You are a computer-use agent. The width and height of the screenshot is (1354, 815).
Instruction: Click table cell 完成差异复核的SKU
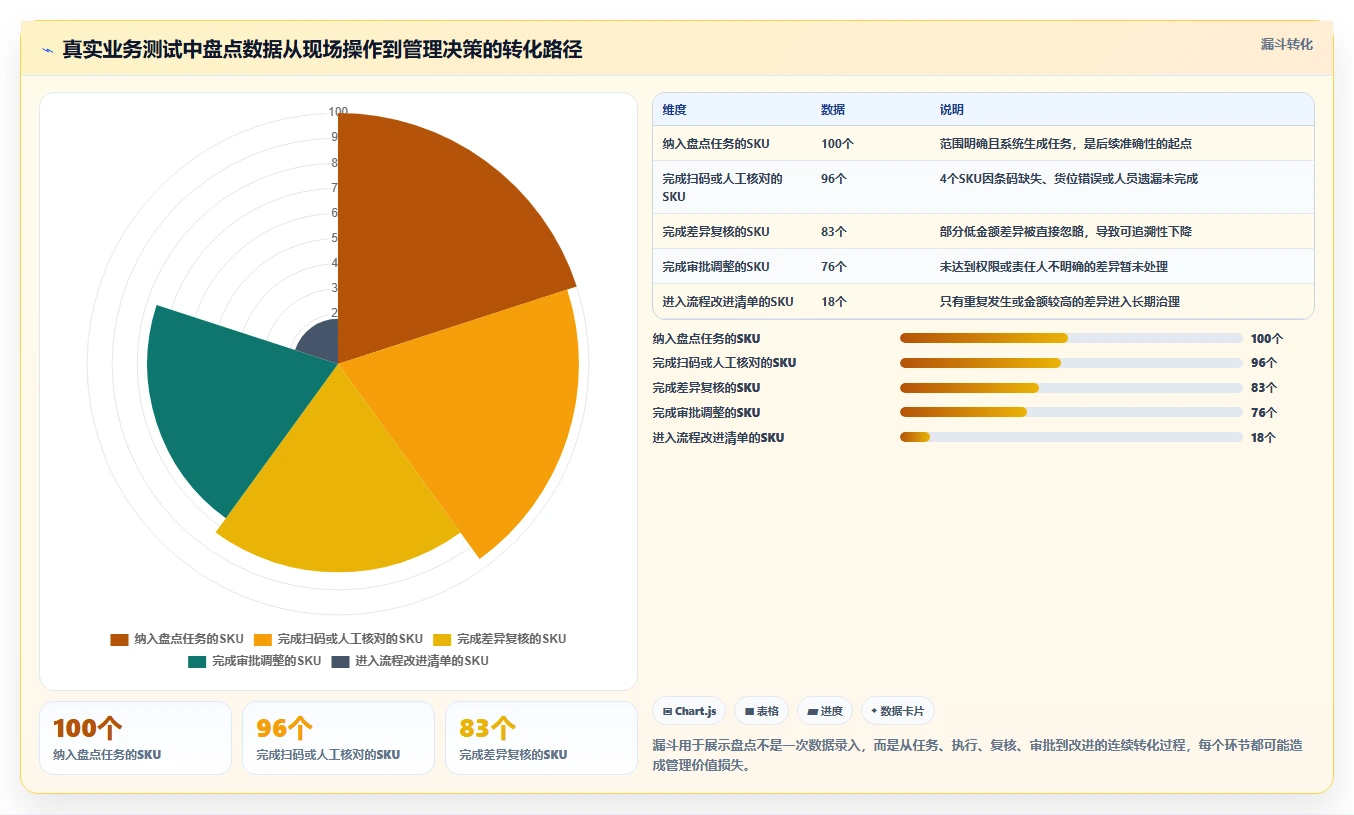pyautogui.click(x=716, y=232)
